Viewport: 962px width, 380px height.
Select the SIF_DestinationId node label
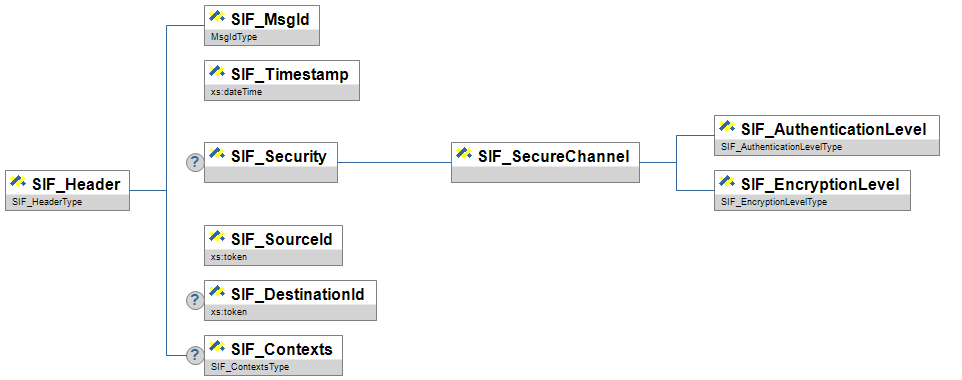pos(298,294)
